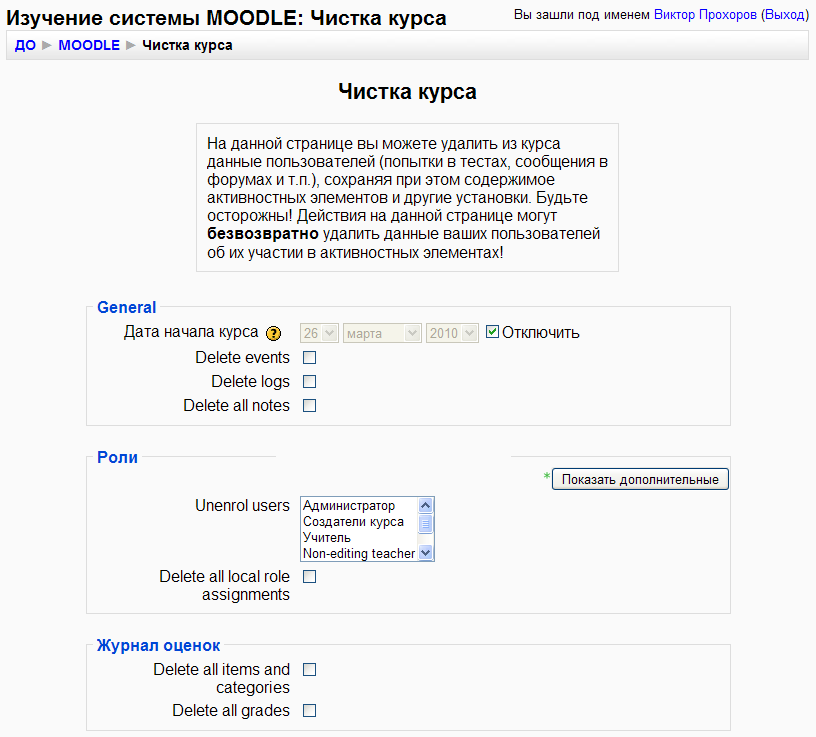The height and width of the screenshot is (737, 816).
Task: Enable the Delete events checkbox
Action: tap(310, 357)
